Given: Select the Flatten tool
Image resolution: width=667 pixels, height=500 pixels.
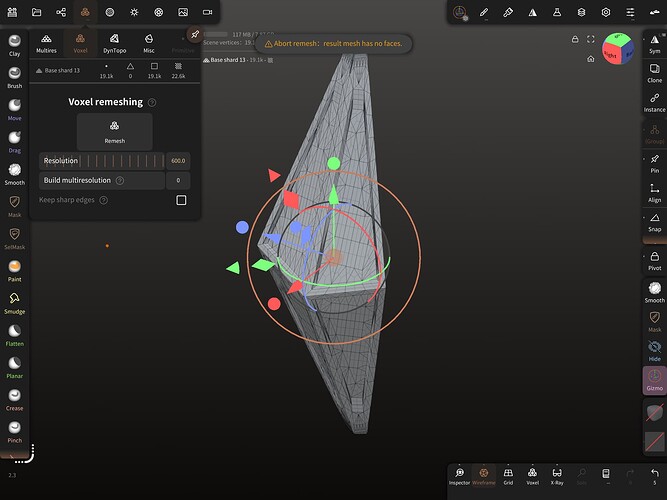Looking at the screenshot, I should pos(14,335).
